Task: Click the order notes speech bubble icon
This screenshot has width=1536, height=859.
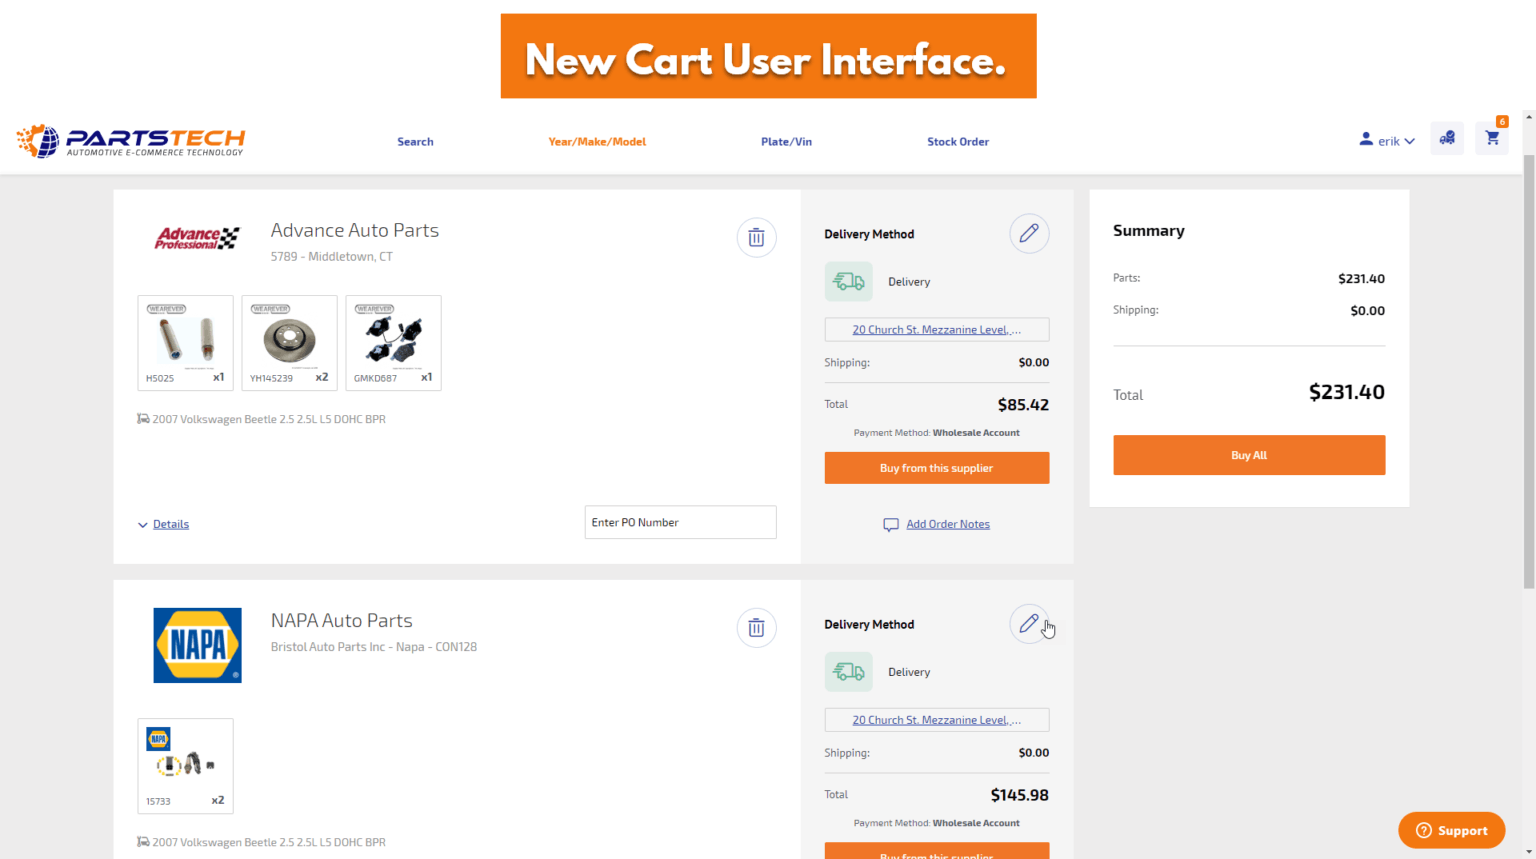Action: pos(891,525)
